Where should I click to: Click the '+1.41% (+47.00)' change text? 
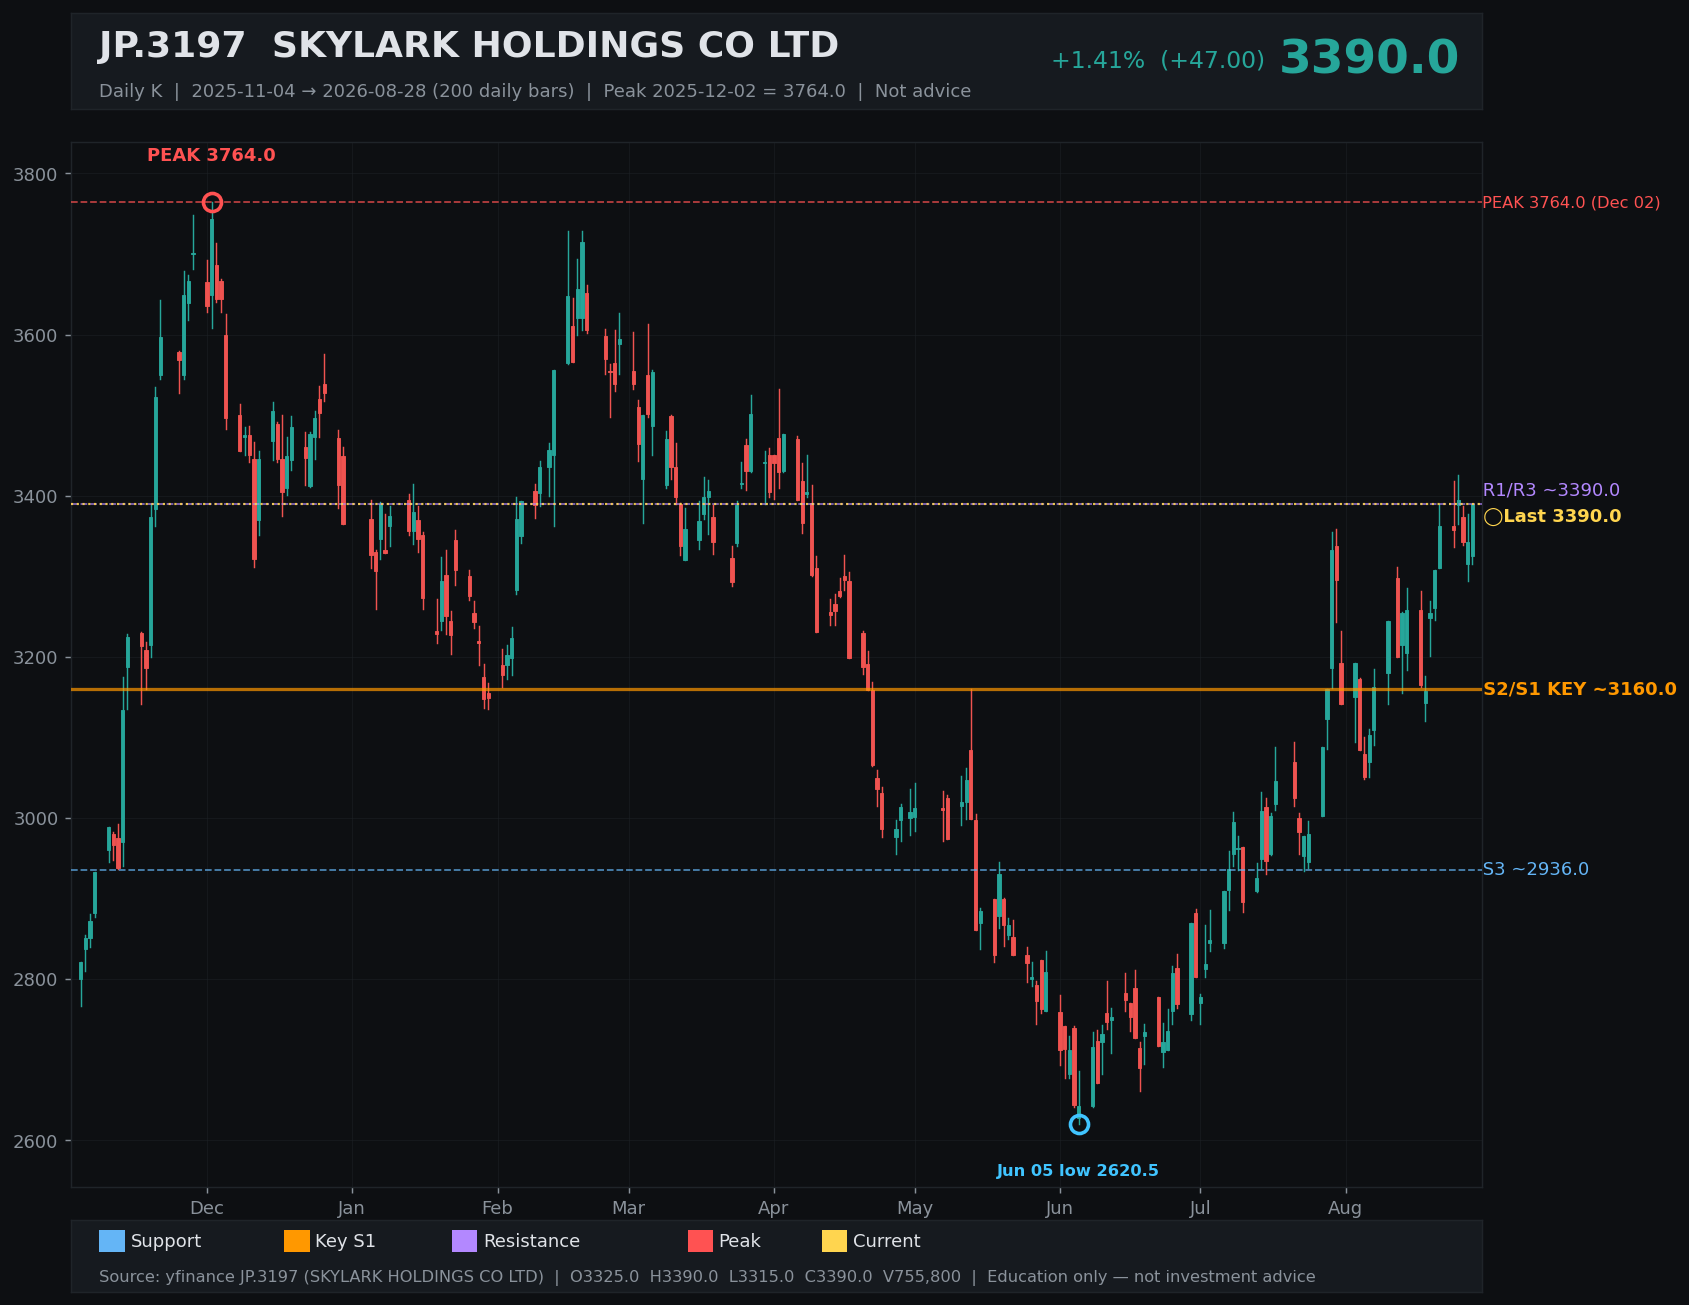click(1157, 61)
